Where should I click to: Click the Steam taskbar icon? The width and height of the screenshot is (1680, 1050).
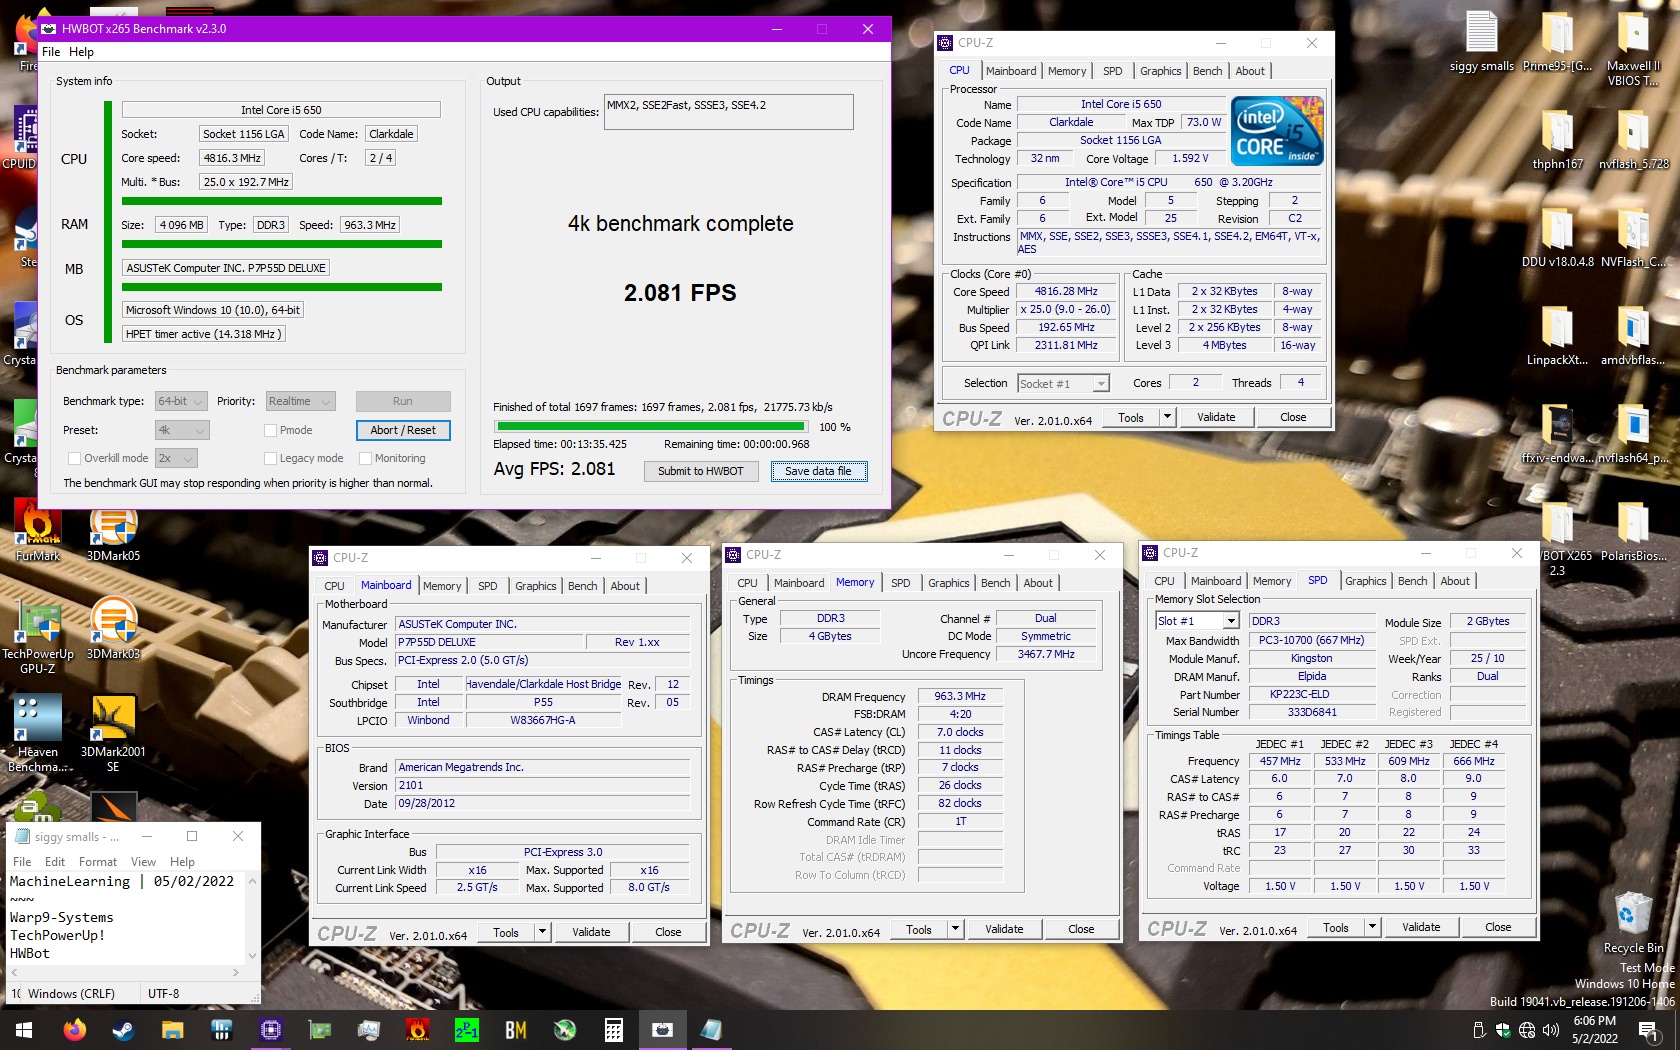tap(123, 1030)
